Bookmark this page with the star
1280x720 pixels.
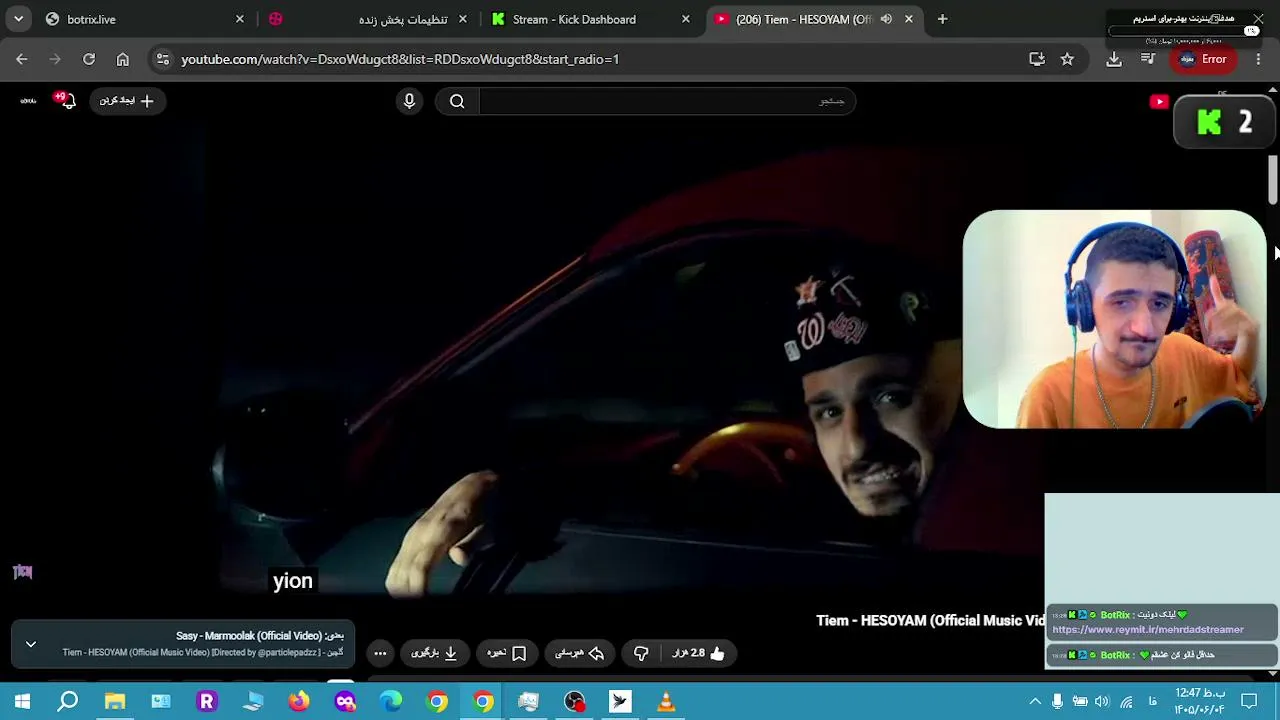[x=1067, y=59]
